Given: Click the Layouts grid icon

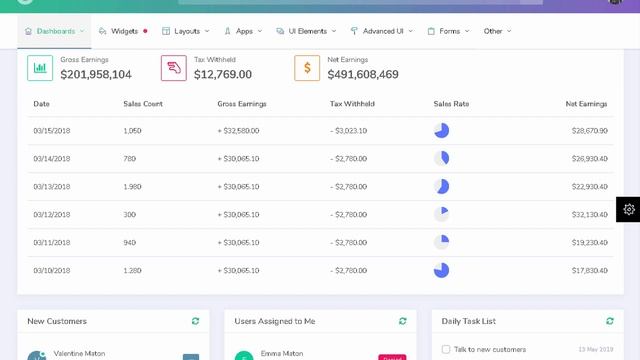Looking at the screenshot, I should 166,31.
